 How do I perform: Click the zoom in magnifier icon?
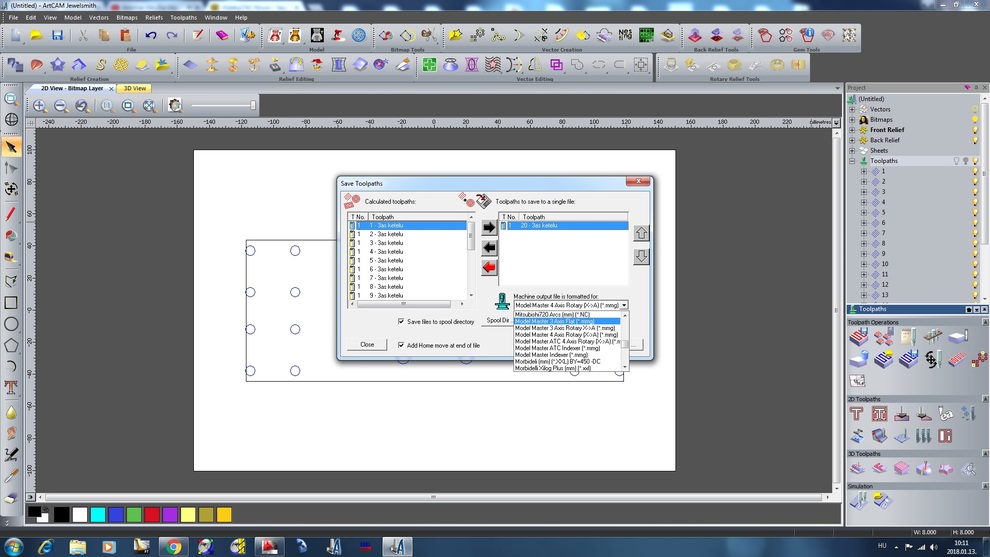tap(40, 106)
